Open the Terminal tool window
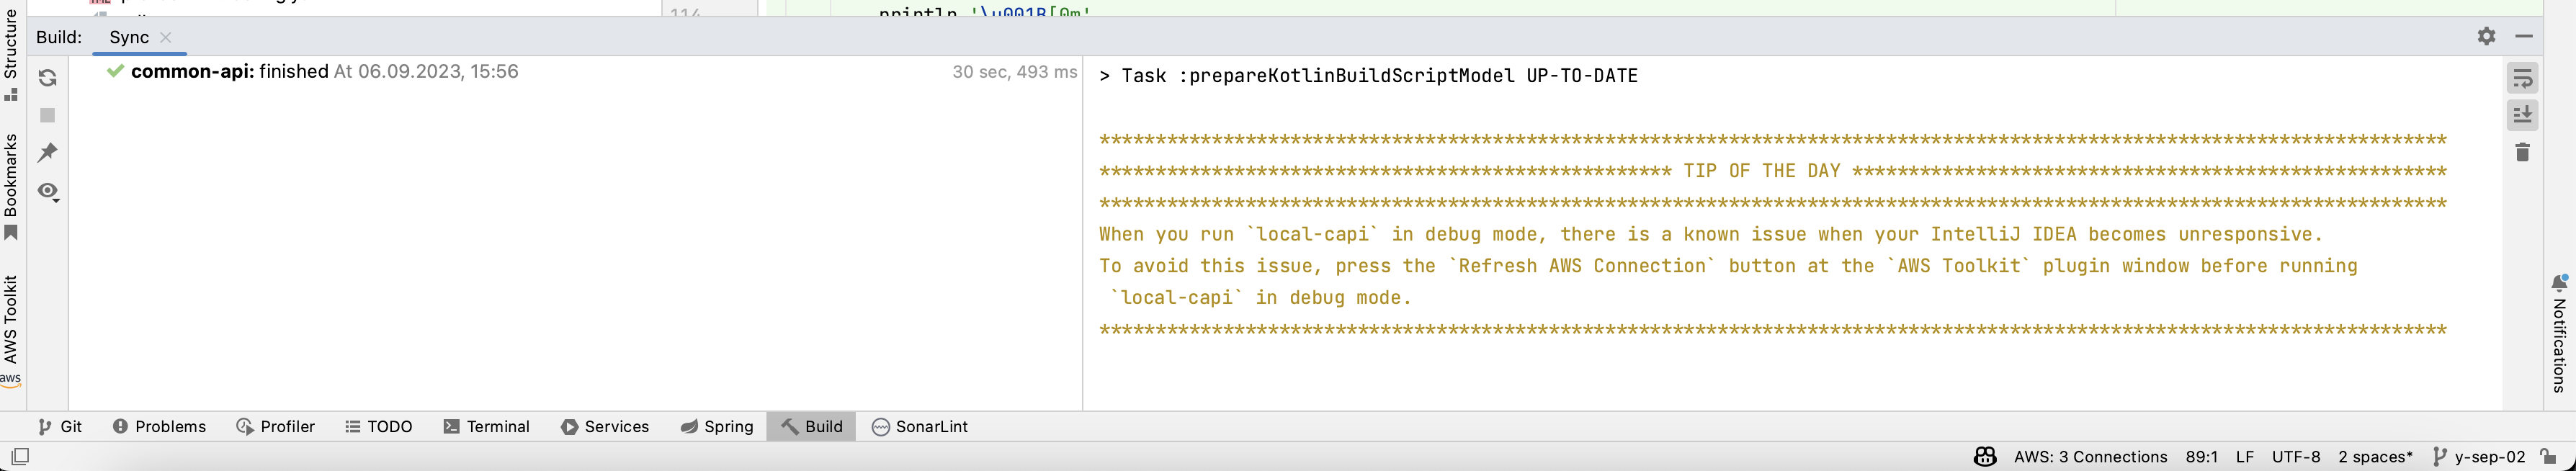2576x471 pixels. [x=487, y=427]
